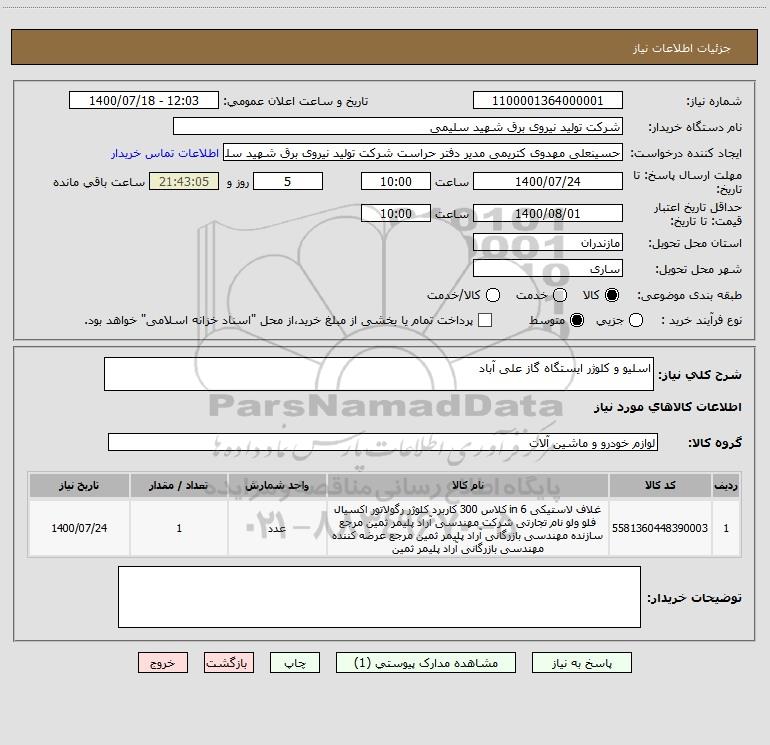Choose متوسط purchase process radio
This screenshot has width=770, height=745.
pos(577,321)
